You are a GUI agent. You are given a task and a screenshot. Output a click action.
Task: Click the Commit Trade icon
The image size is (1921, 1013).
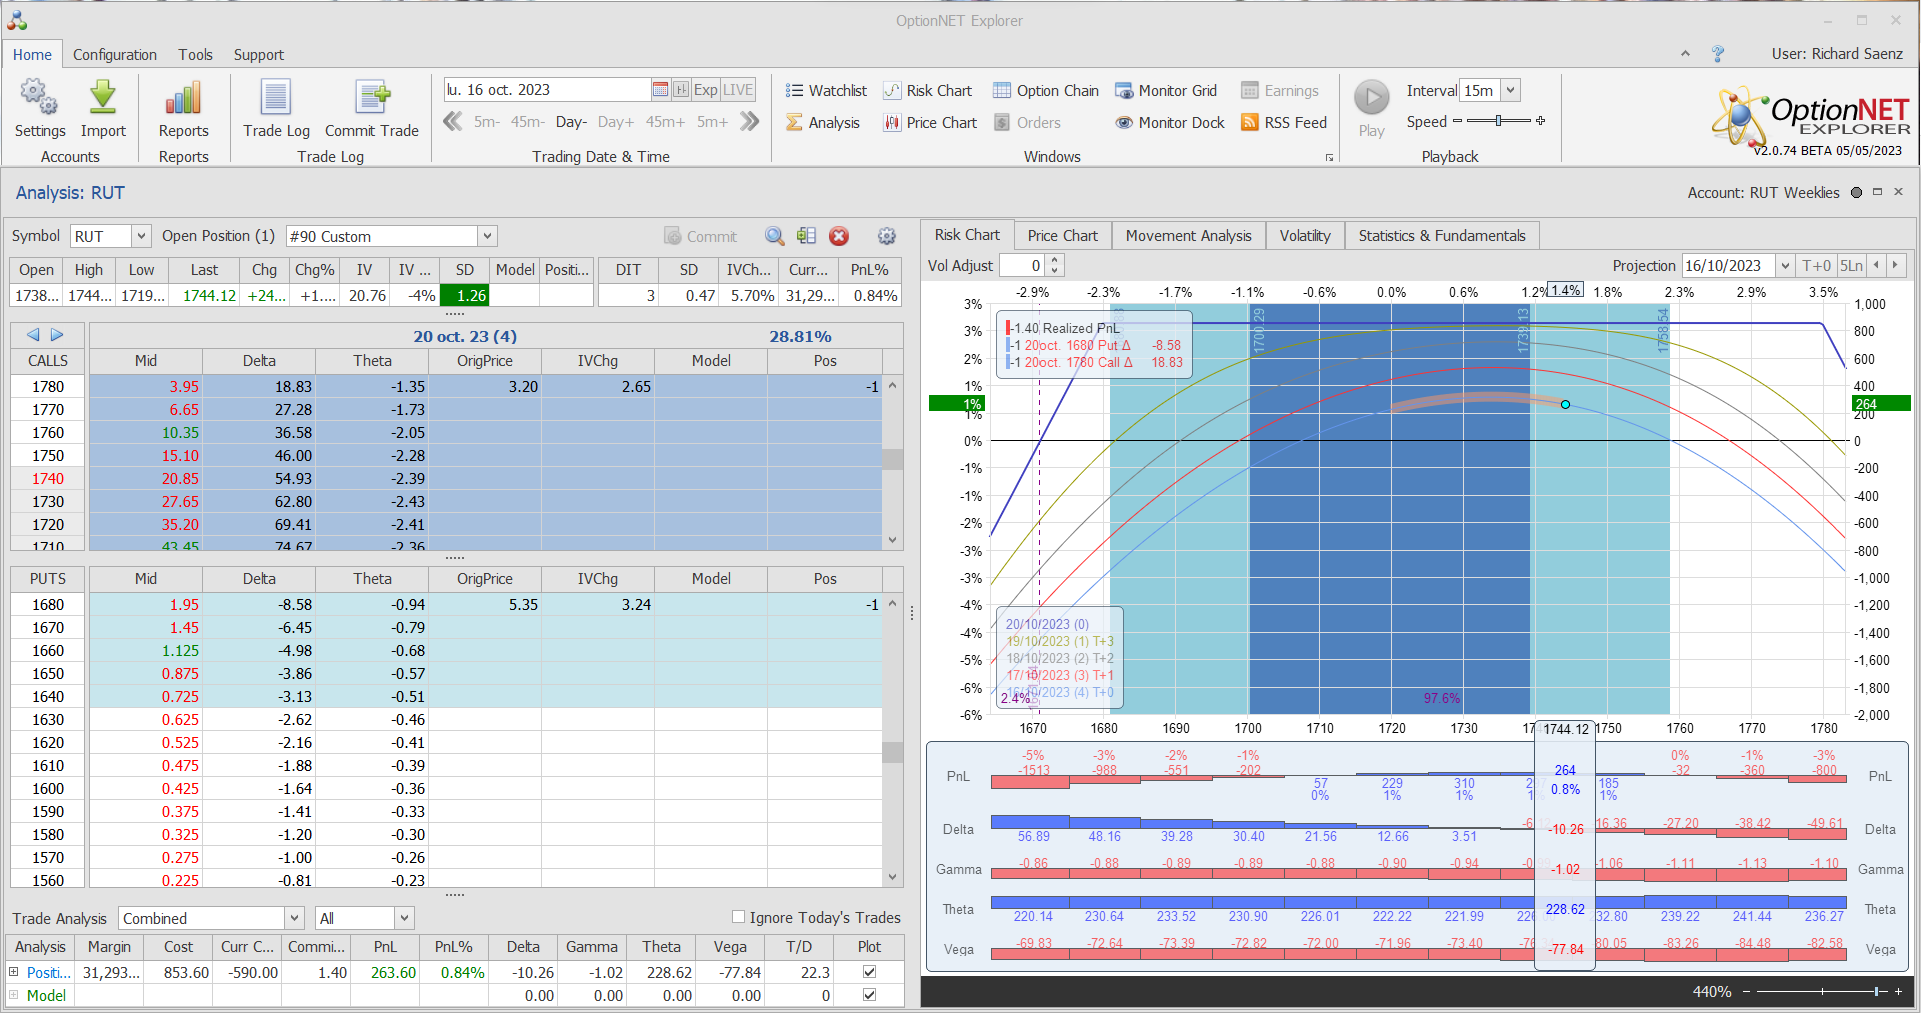click(371, 99)
